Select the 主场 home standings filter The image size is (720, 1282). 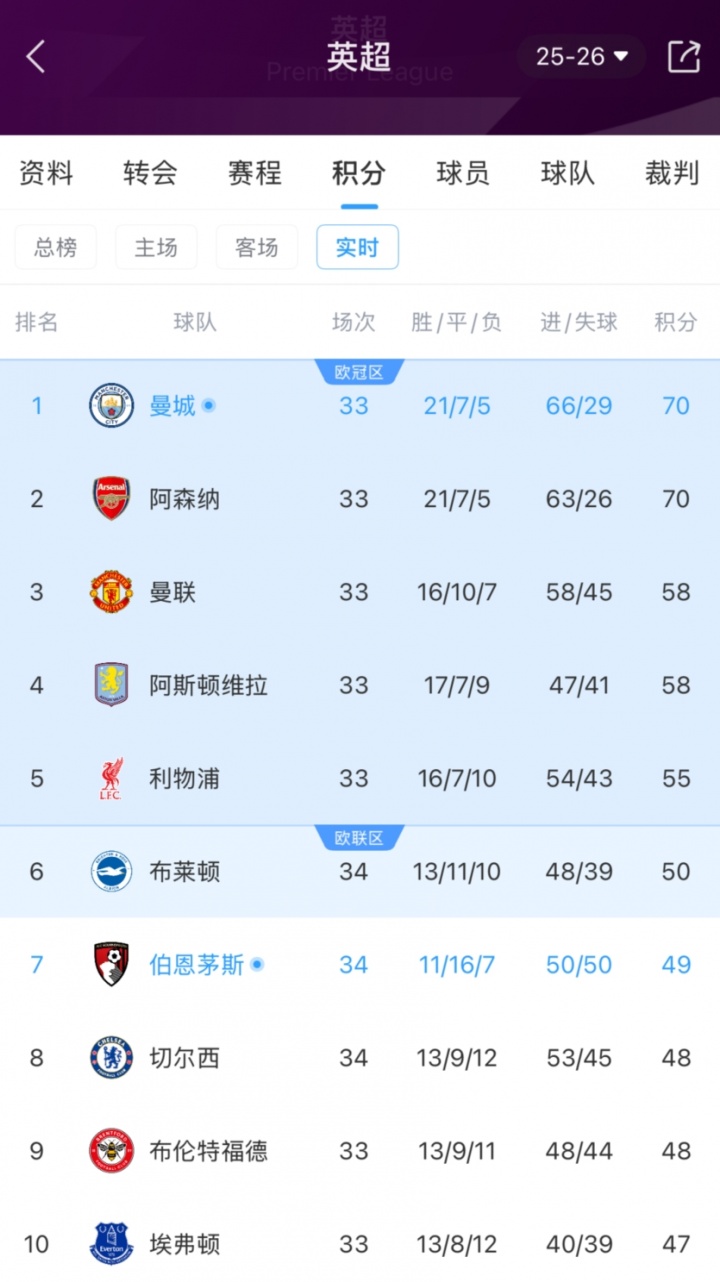[x=156, y=247]
